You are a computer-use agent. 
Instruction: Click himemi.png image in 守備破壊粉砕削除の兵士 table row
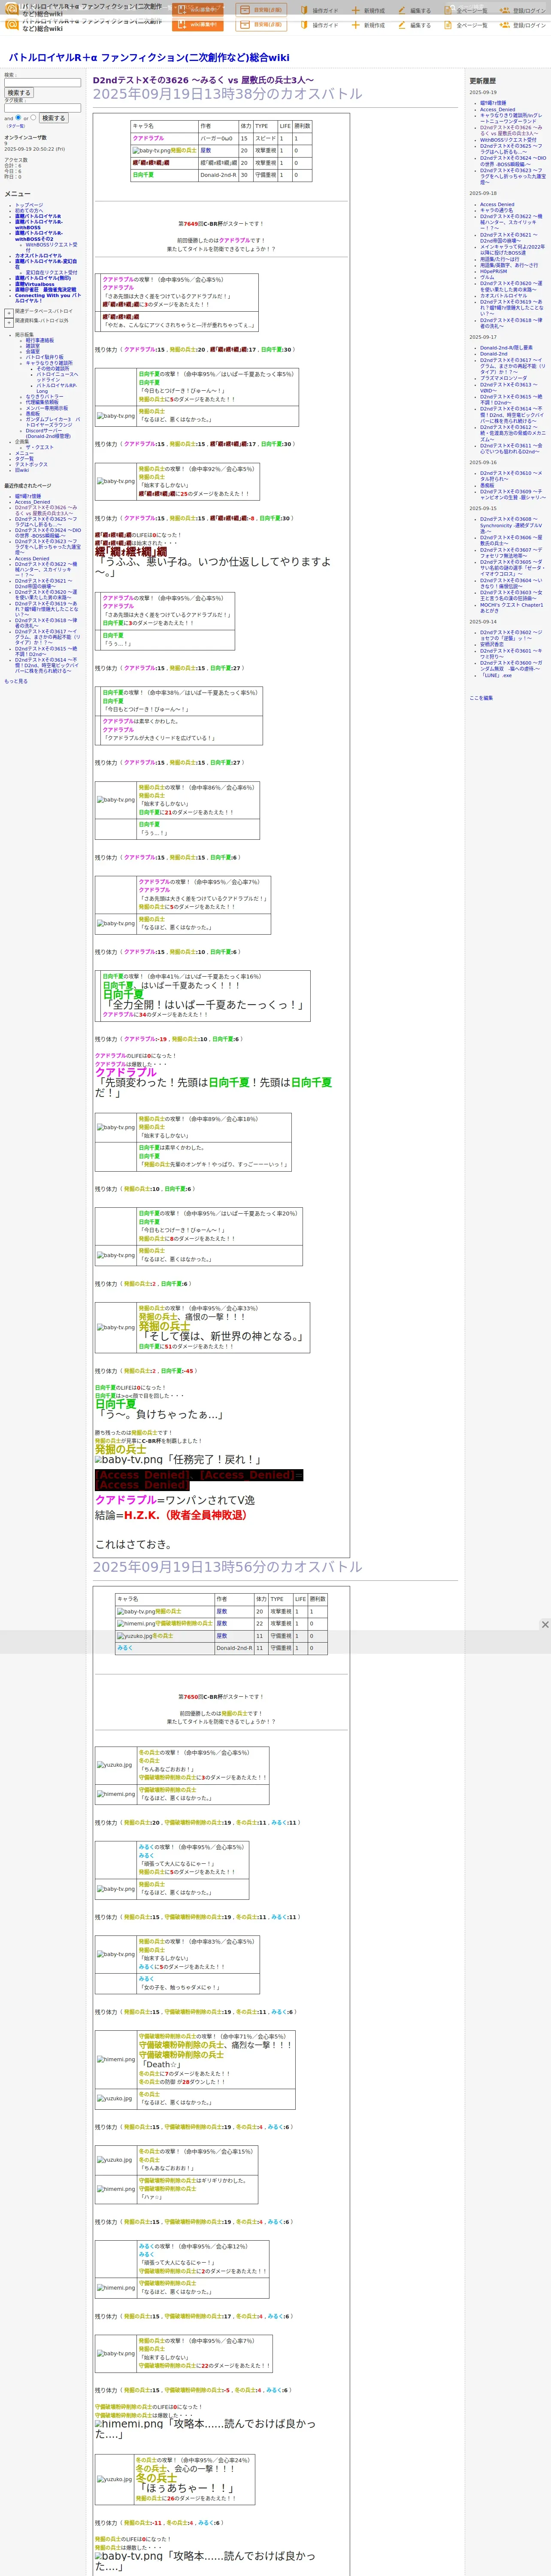point(135,1624)
